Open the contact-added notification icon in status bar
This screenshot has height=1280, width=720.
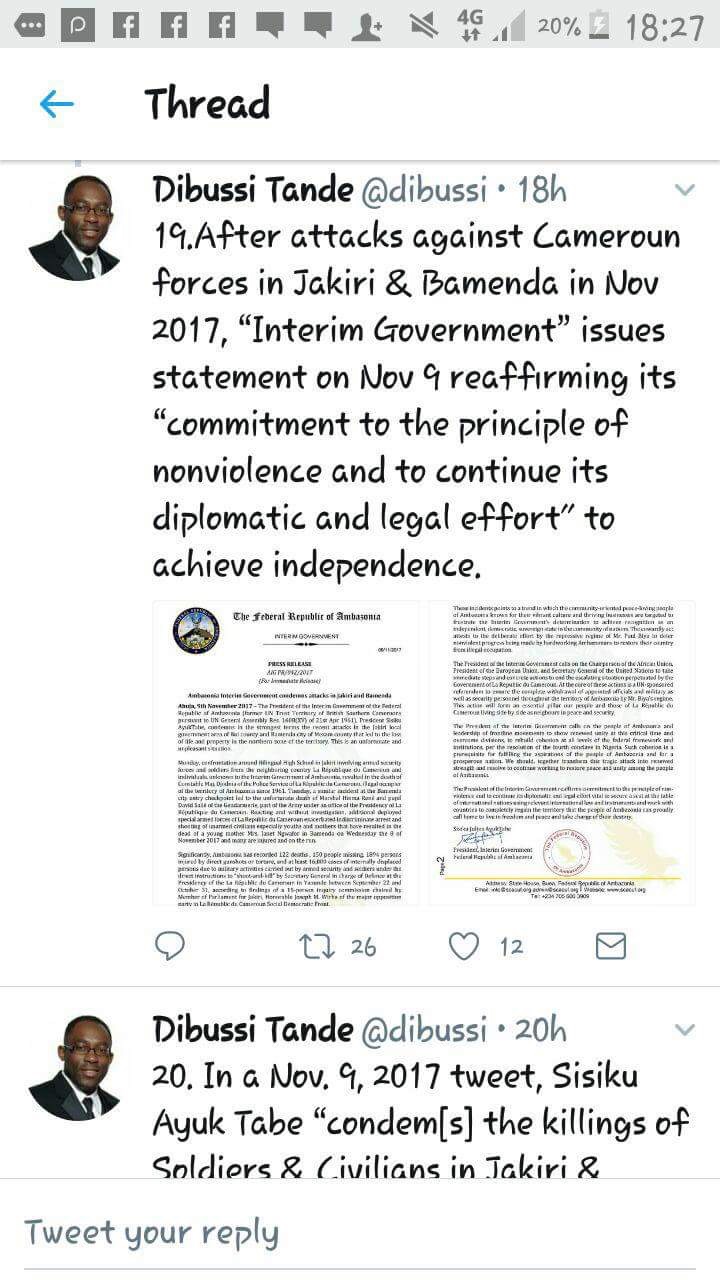[367, 25]
